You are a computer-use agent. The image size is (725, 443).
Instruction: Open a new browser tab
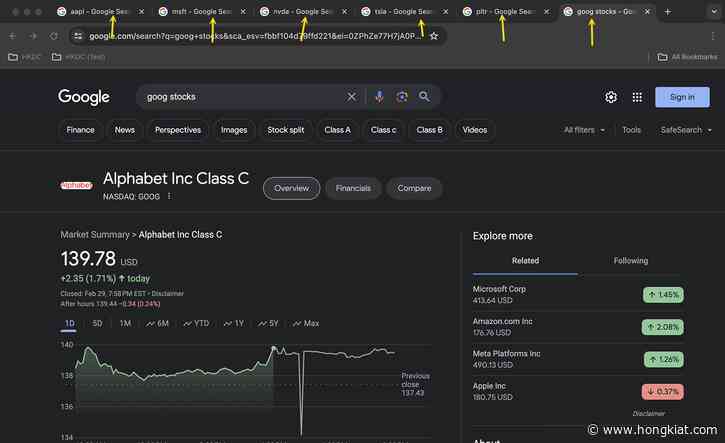pos(668,12)
